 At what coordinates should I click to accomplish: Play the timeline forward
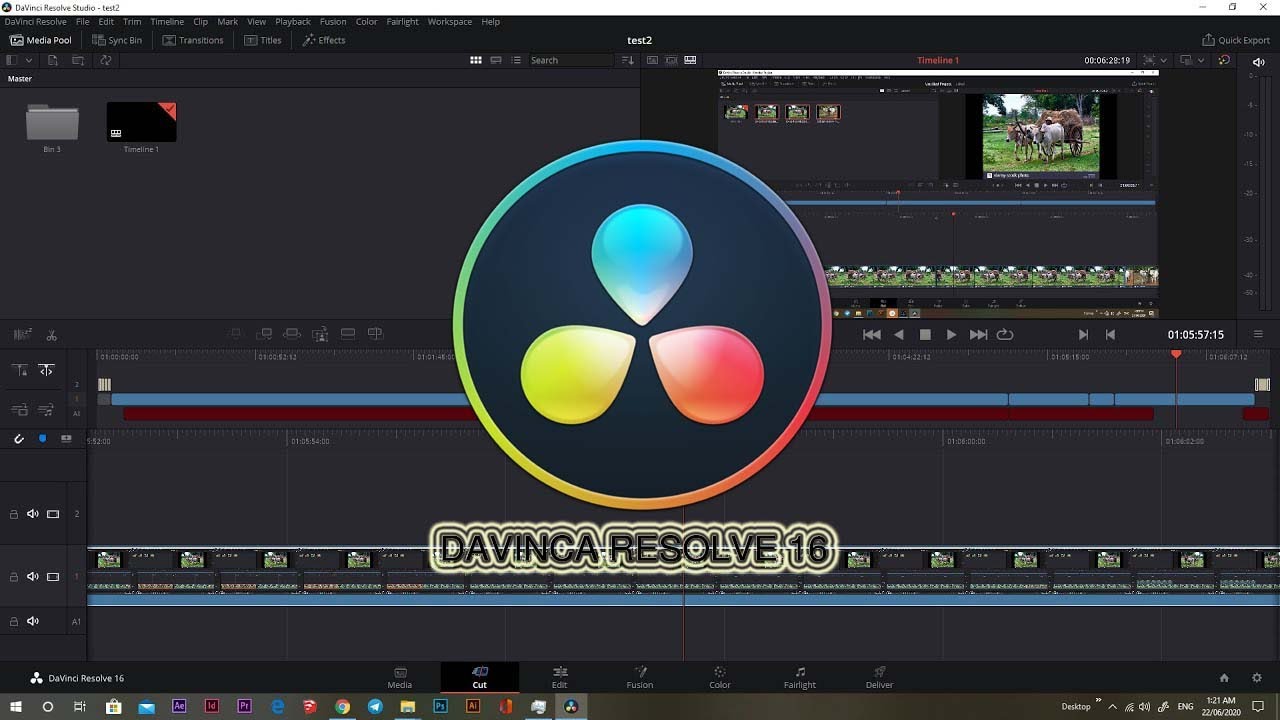(x=951, y=335)
